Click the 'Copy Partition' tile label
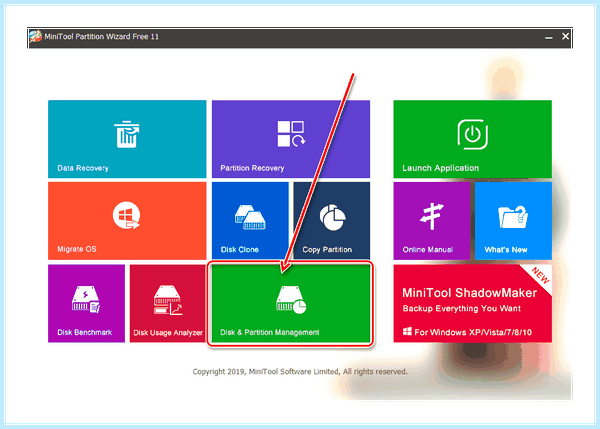 point(327,250)
